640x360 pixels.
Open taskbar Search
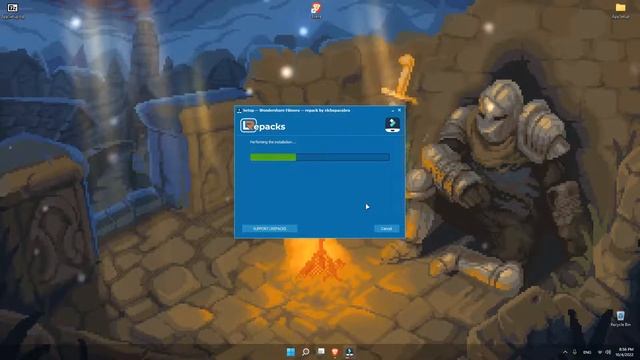(305, 352)
